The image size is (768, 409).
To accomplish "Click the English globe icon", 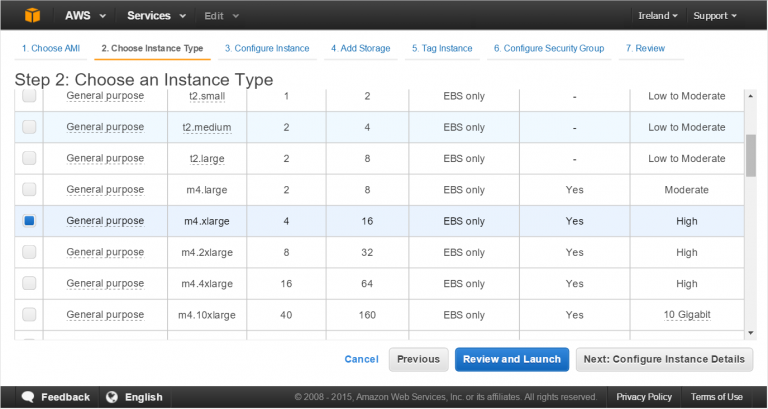I will coord(112,397).
